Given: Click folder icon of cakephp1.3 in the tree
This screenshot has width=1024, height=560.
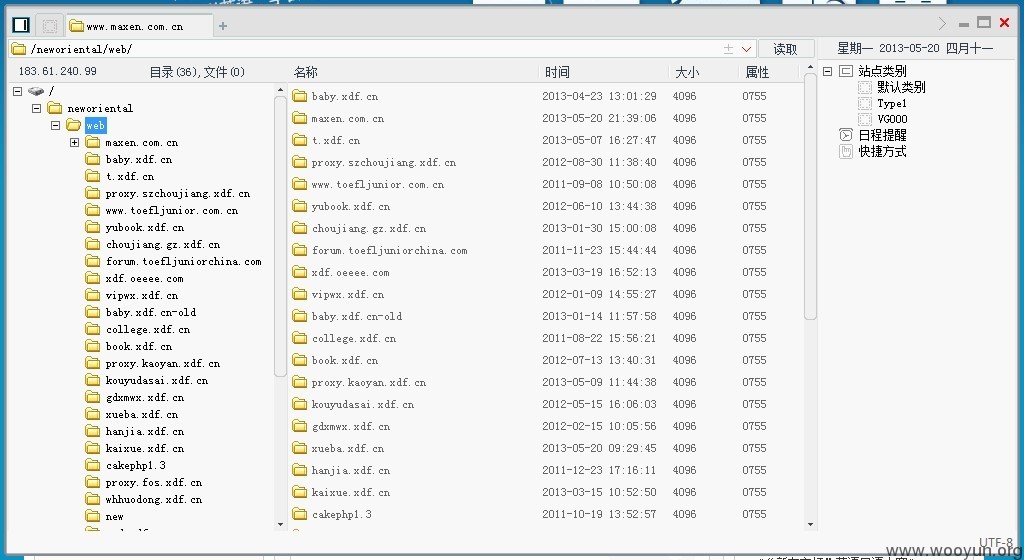Looking at the screenshot, I should point(93,465).
